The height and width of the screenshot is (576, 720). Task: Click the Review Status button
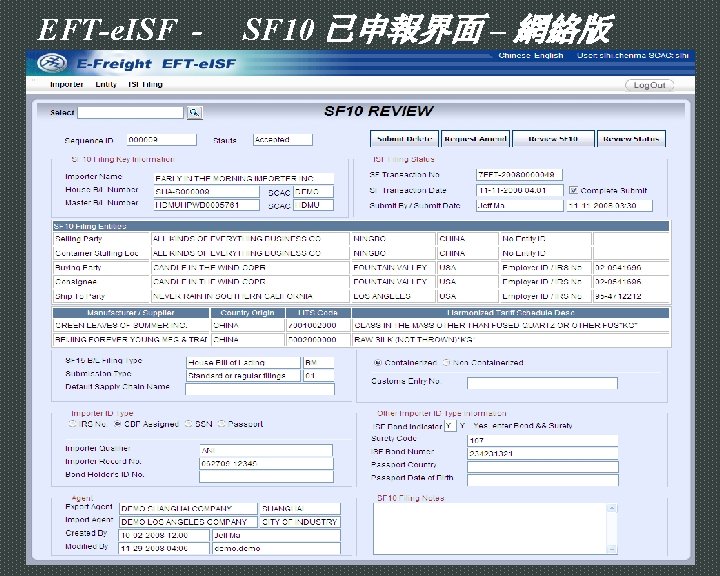(631, 139)
